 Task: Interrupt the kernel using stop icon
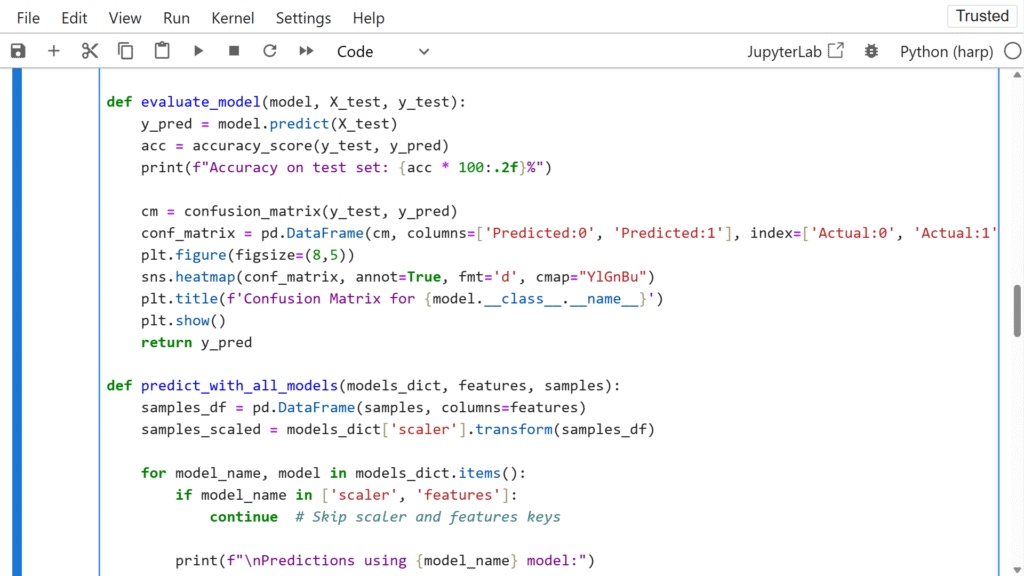pyautogui.click(x=233, y=50)
